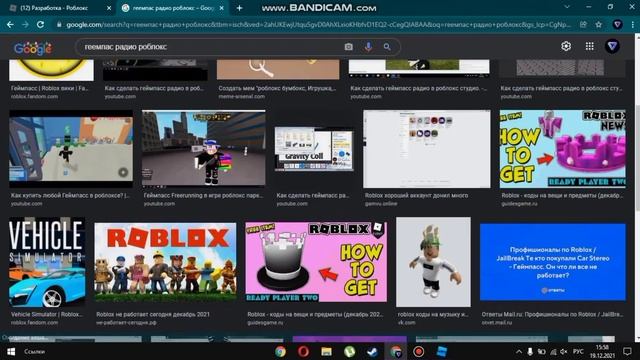This screenshot has width=640, height=360.
Task: Open the red ROBLOX logo characters thumbnail
Action: pos(165,262)
